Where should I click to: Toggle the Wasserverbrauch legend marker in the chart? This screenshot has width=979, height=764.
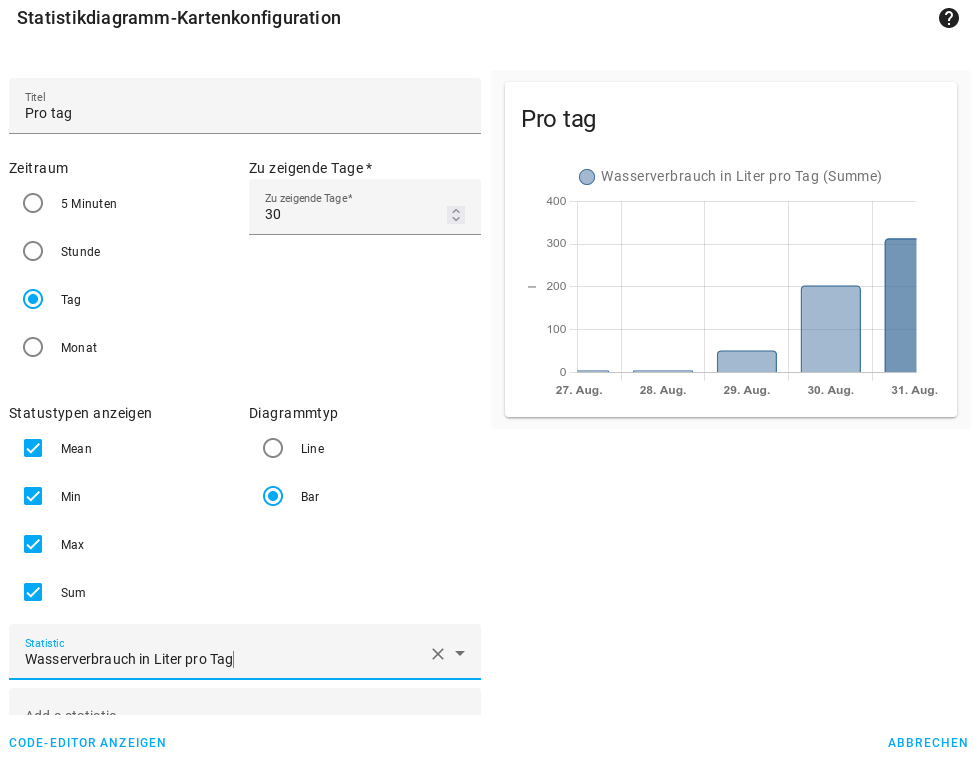[x=586, y=176]
